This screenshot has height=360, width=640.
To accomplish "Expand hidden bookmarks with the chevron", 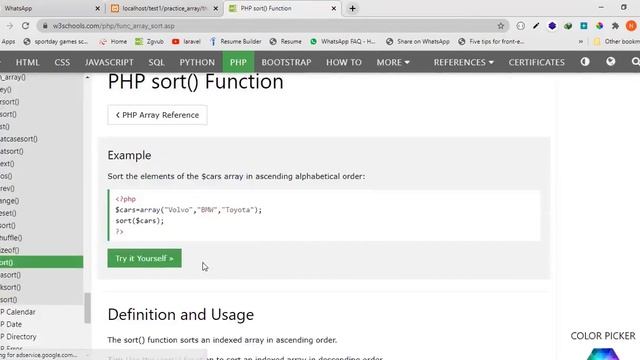I will (x=580, y=42).
